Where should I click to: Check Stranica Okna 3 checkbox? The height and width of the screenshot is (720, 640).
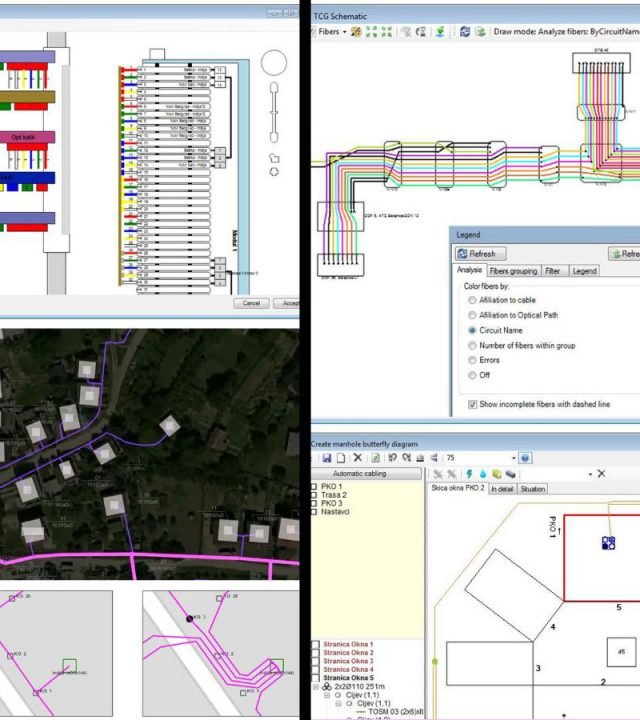click(315, 661)
